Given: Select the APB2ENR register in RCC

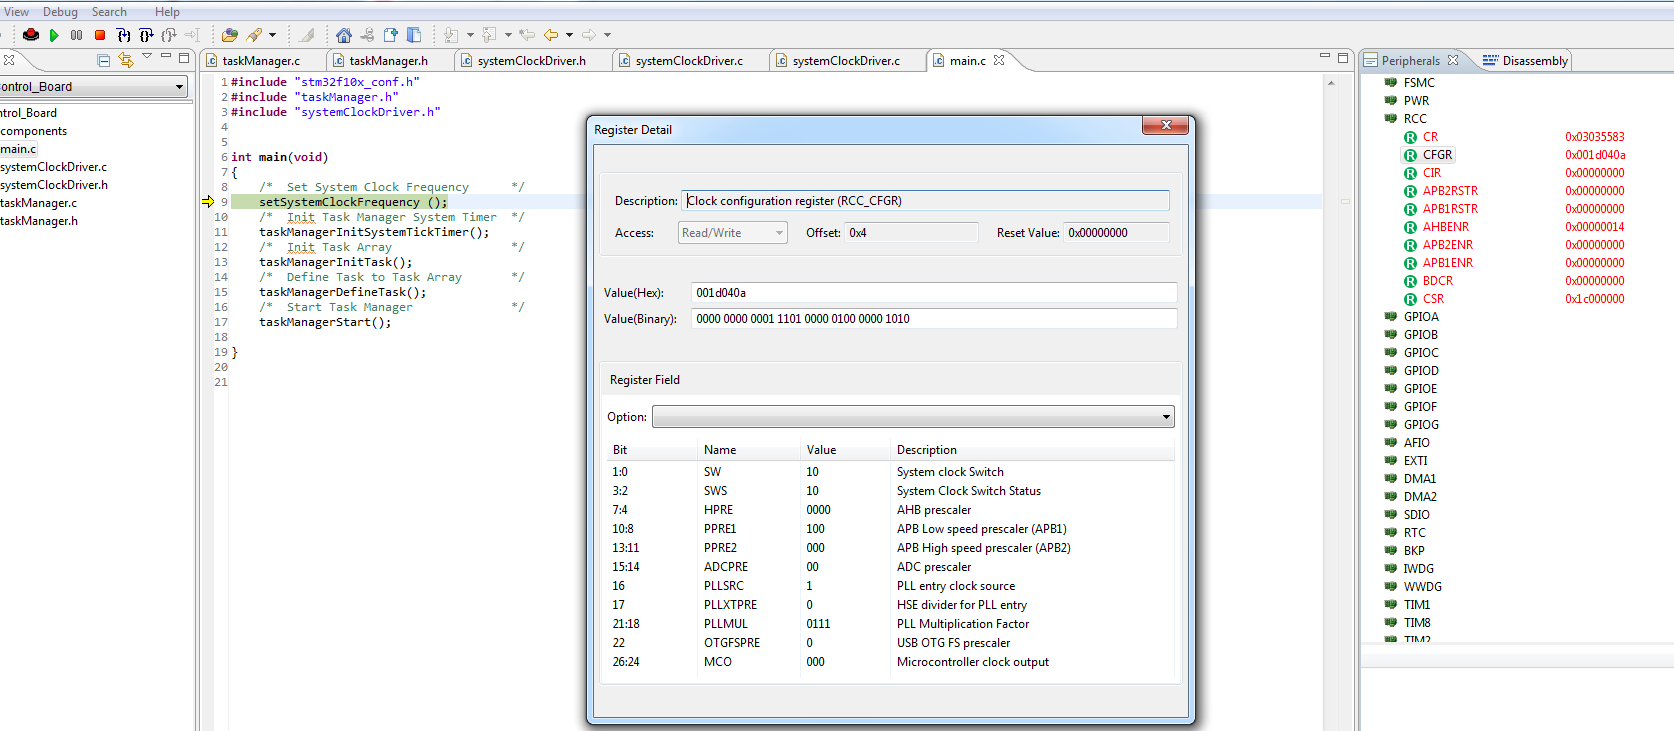Looking at the screenshot, I should point(1447,245).
